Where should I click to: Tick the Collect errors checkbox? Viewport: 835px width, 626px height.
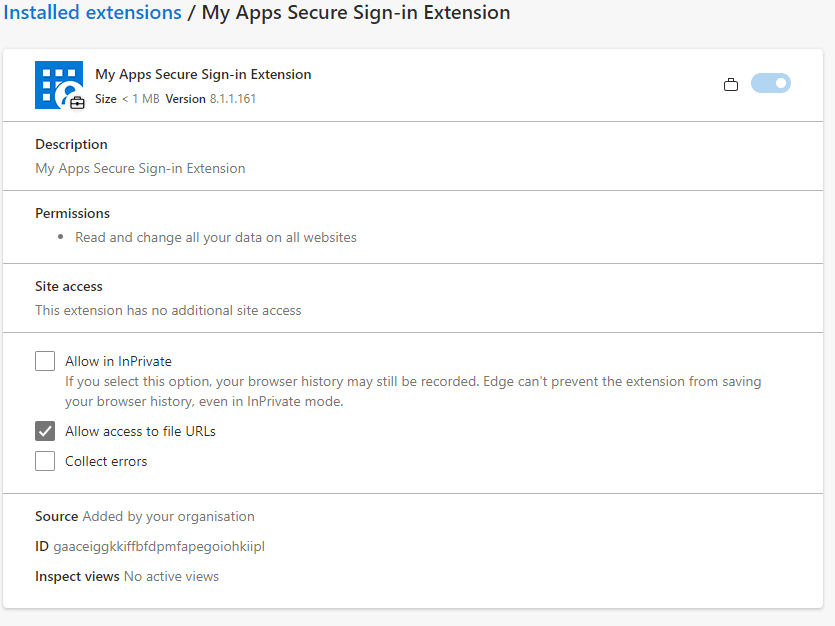[x=45, y=461]
